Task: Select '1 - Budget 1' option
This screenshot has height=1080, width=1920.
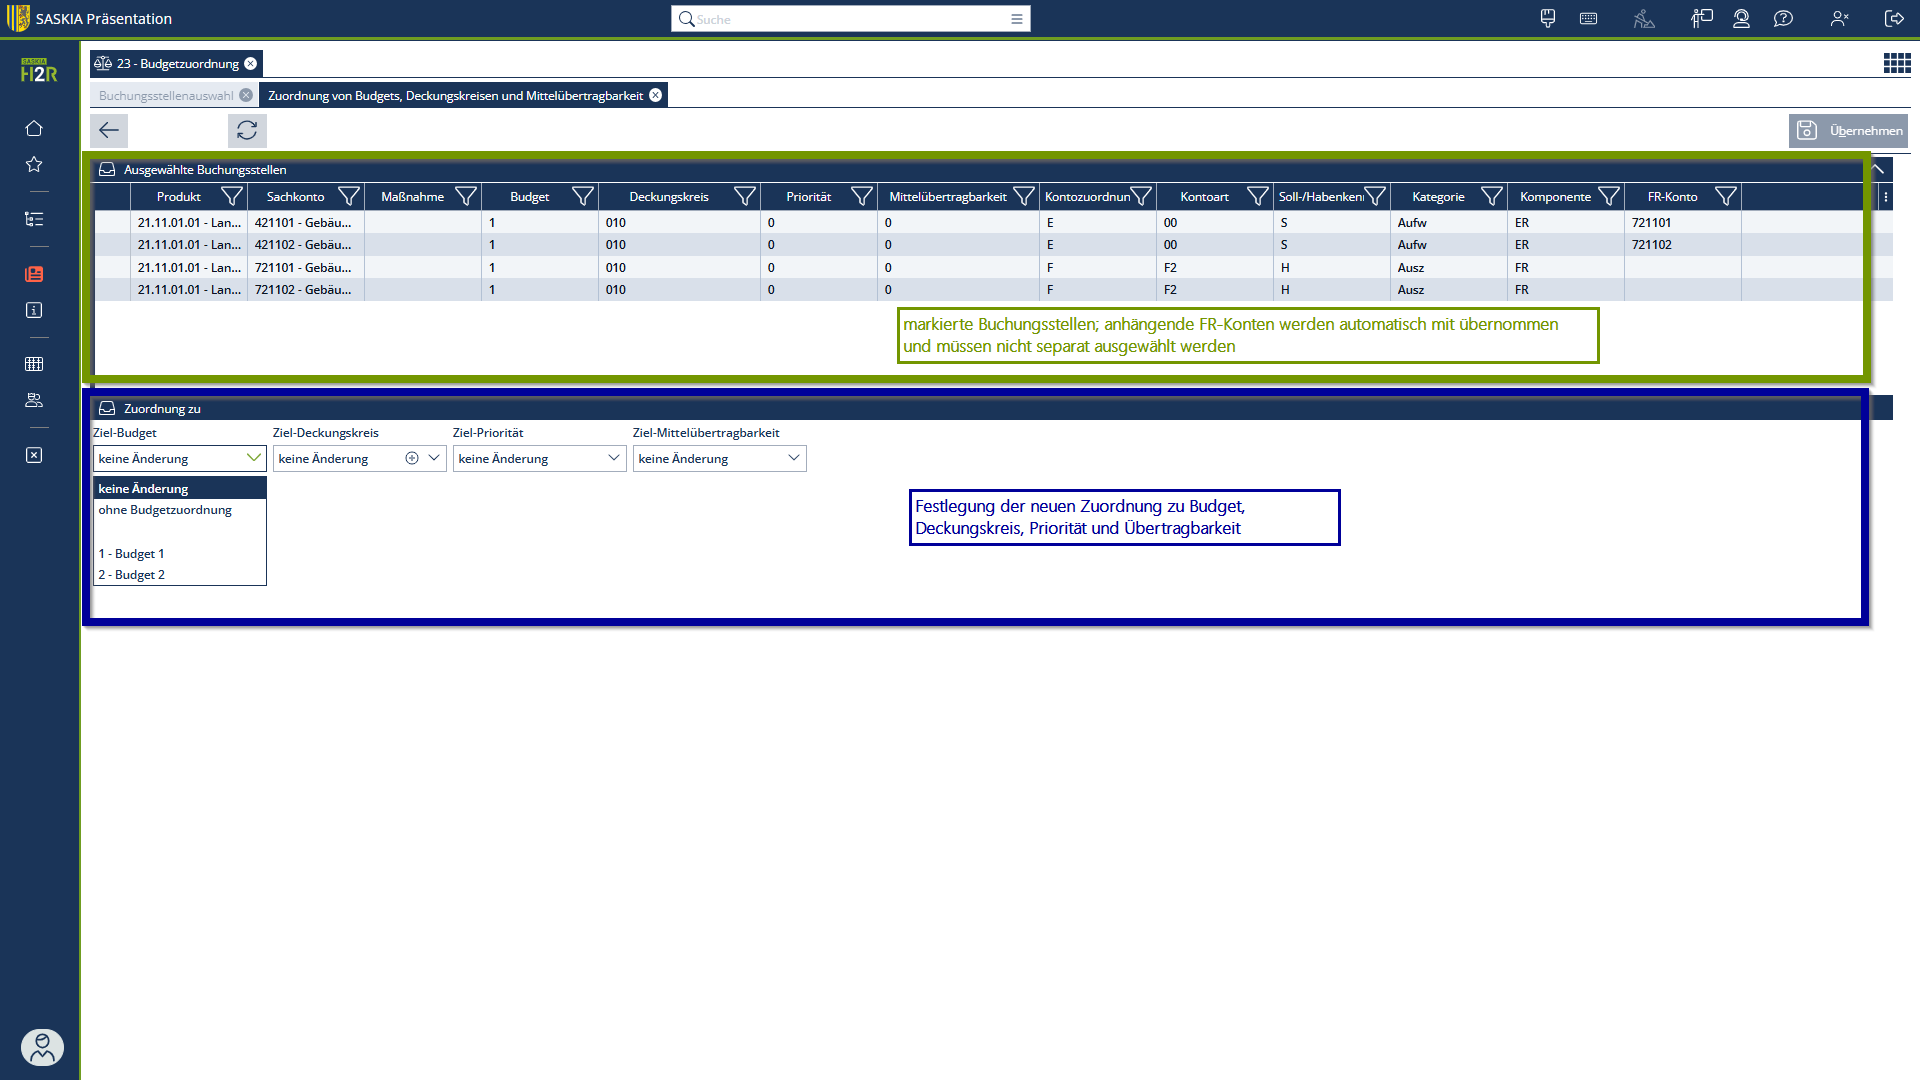Action: pyautogui.click(x=132, y=554)
